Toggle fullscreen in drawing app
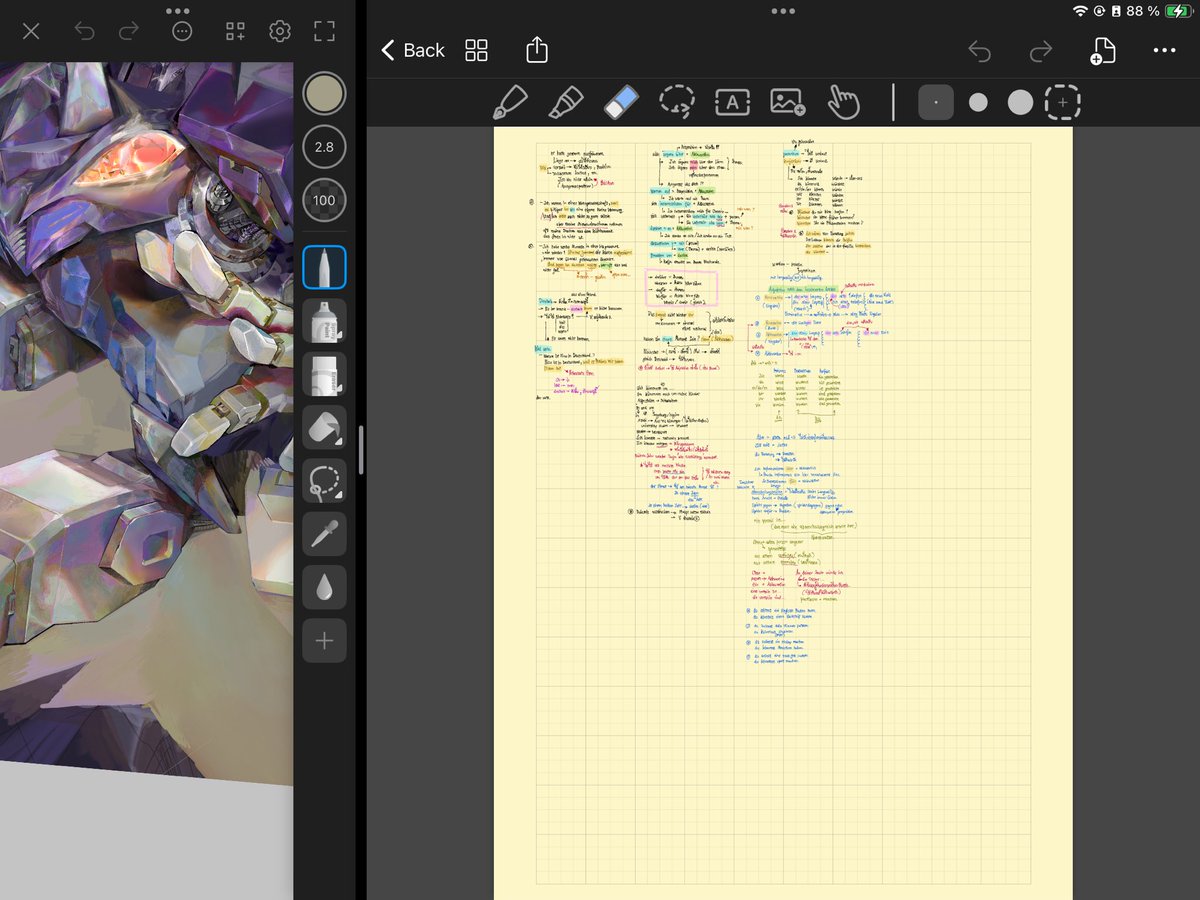 324,32
